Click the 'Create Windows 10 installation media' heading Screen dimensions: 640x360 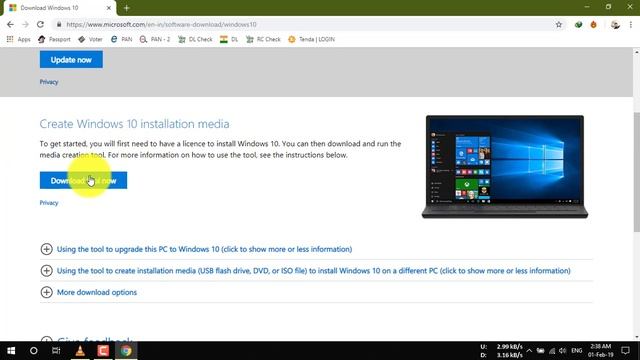(x=134, y=124)
